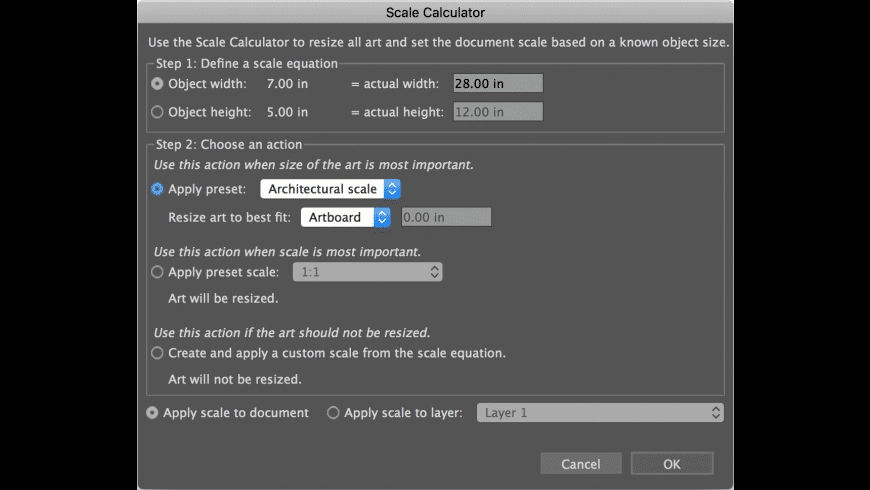
Task: Click the Scale Calculator title text
Action: point(436,13)
